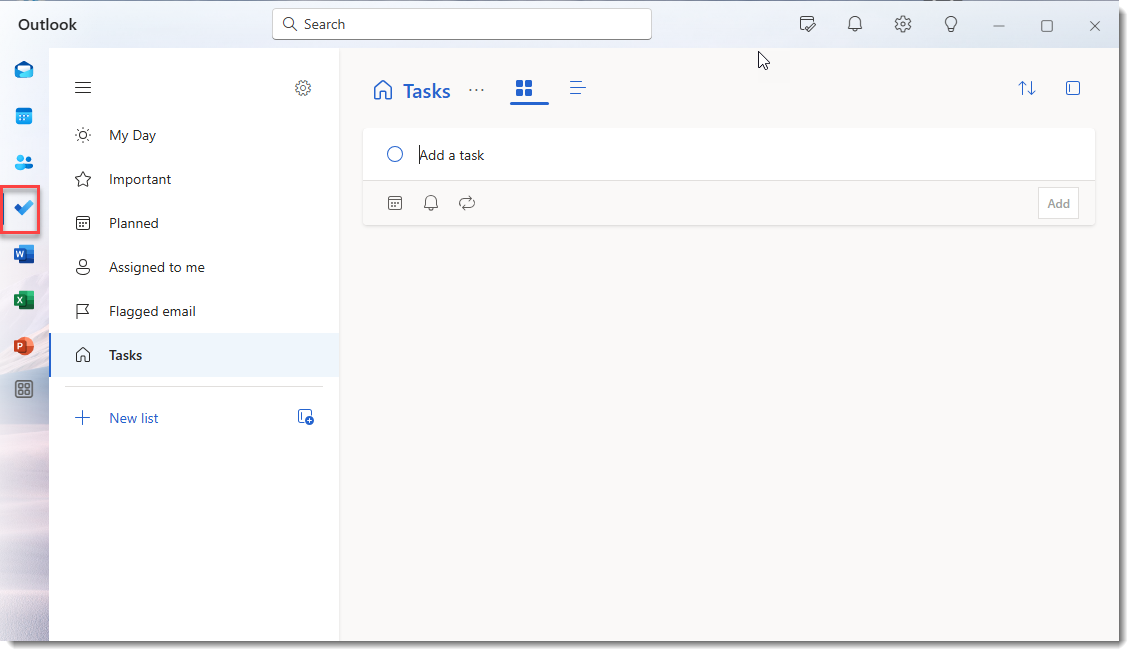
Task: Open To Do settings via the sidebar gear
Action: [303, 88]
